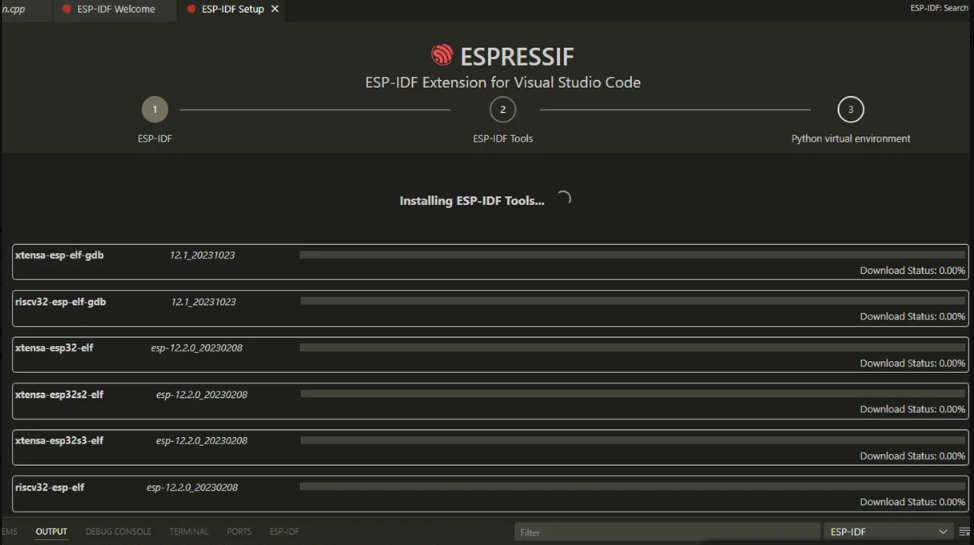Click the loading spinner beside Installing text
Screen dimensions: 974x545
point(564,199)
